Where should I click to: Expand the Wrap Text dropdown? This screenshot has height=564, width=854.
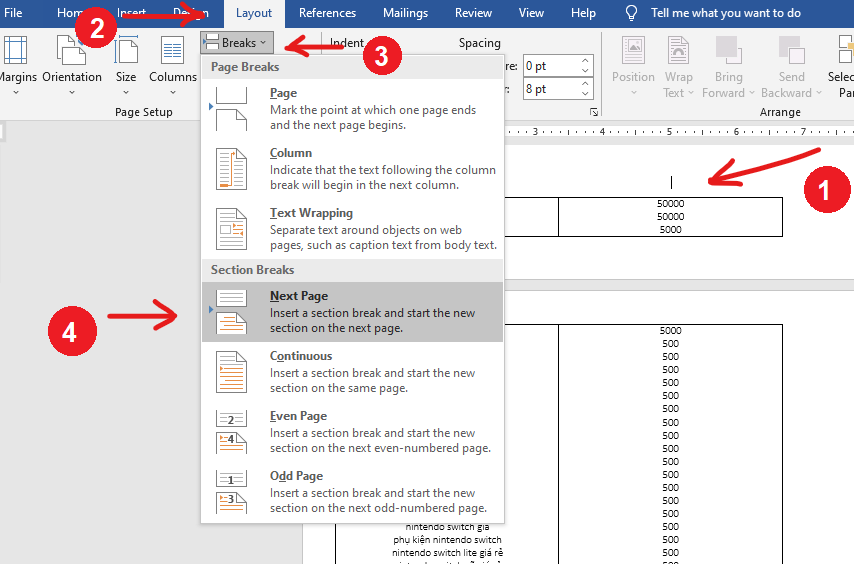pos(678,93)
